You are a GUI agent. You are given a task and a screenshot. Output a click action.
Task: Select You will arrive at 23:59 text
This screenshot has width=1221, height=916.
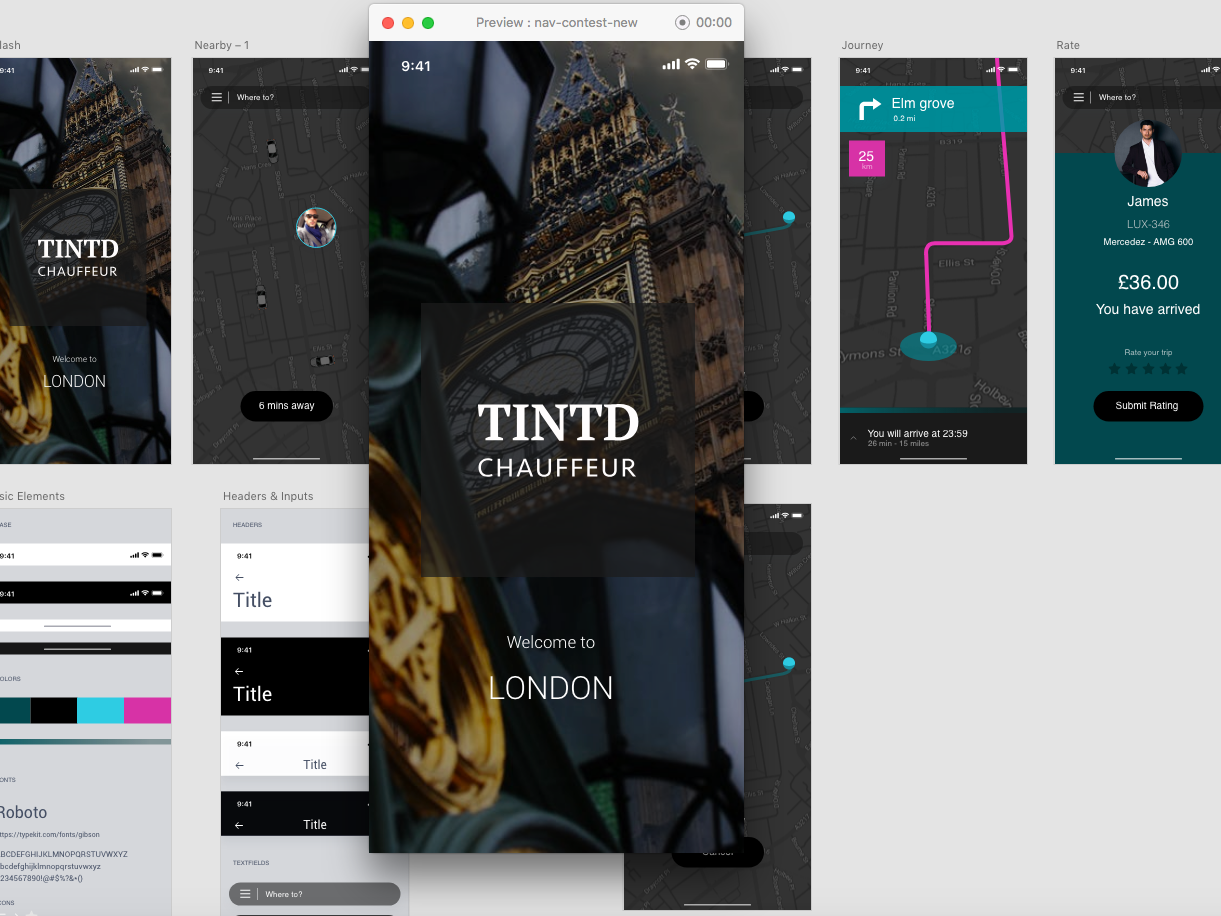[918, 434]
